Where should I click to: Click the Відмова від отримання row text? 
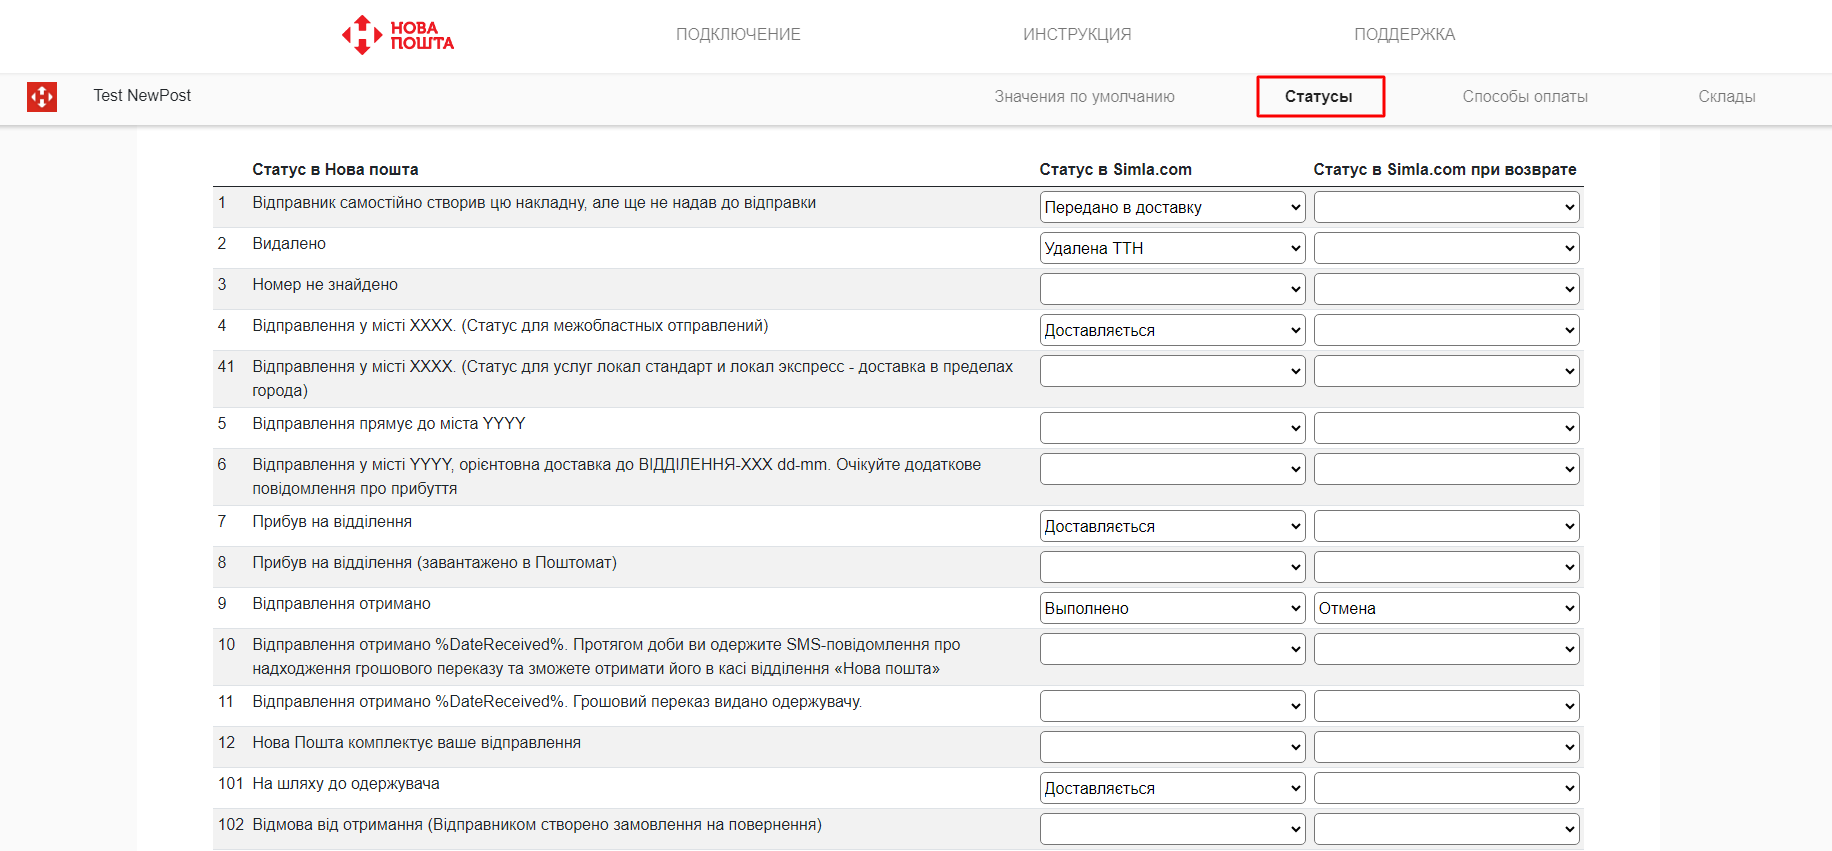[537, 825]
